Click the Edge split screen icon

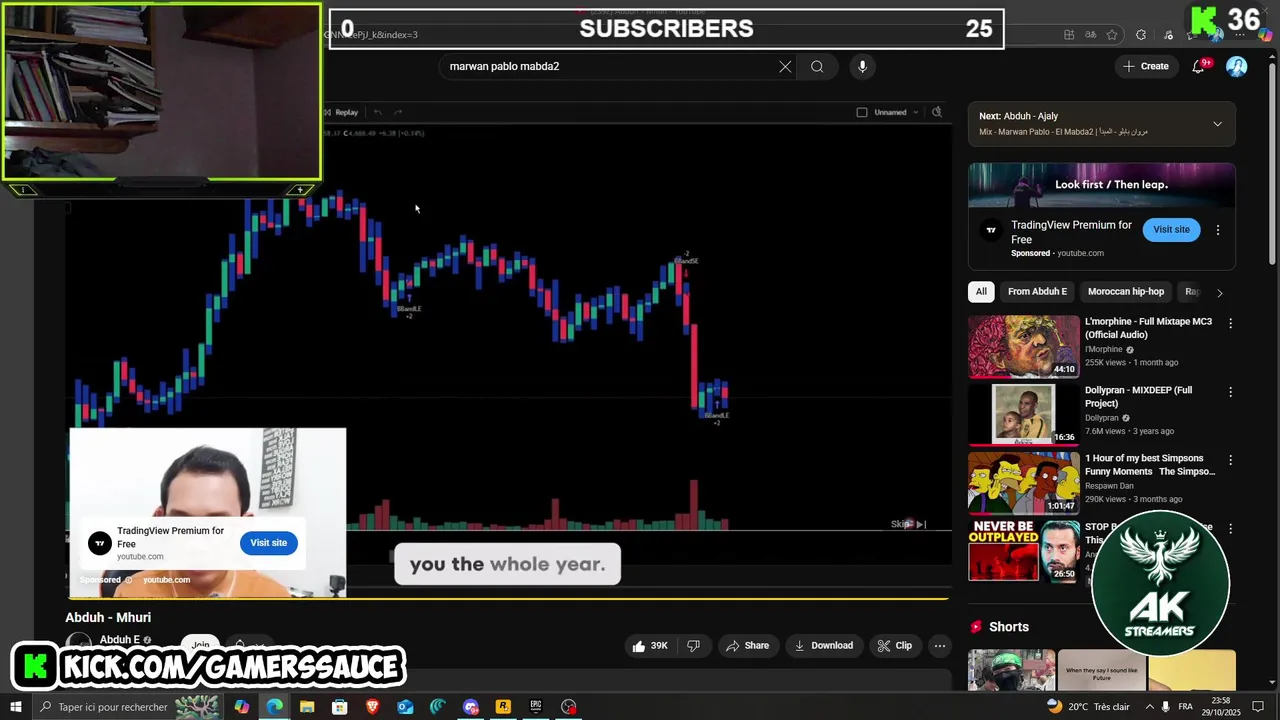click(1068, 35)
